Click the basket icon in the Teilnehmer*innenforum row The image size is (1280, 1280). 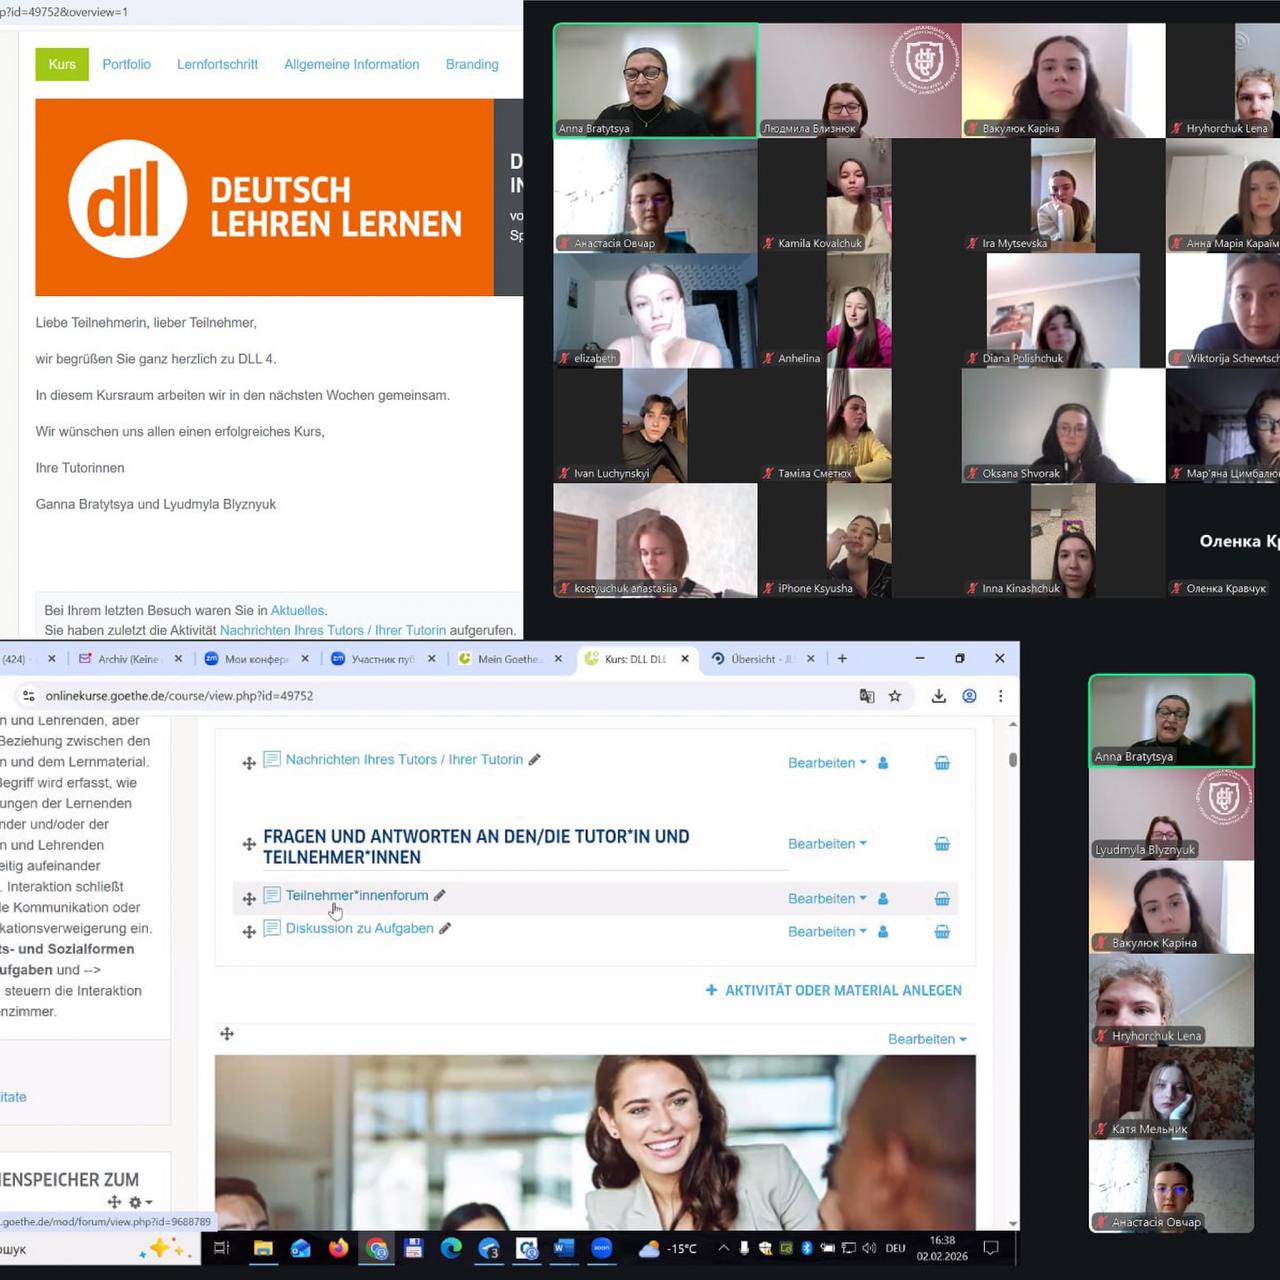coord(942,899)
